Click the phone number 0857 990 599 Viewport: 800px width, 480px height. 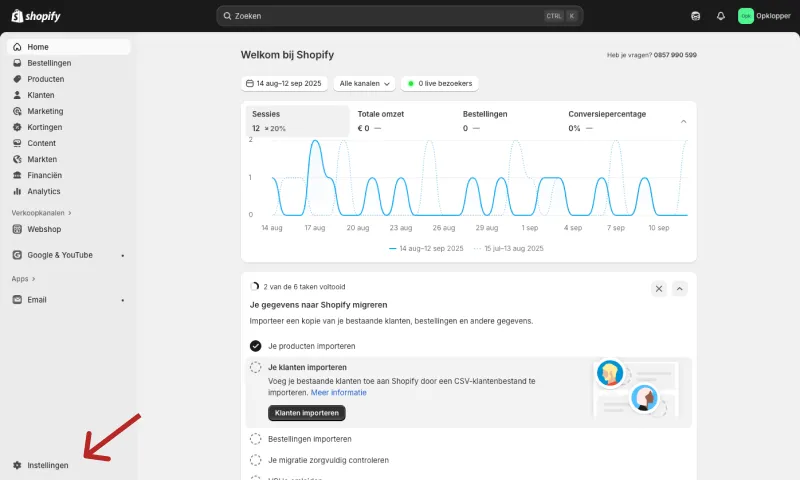pyautogui.click(x=675, y=55)
